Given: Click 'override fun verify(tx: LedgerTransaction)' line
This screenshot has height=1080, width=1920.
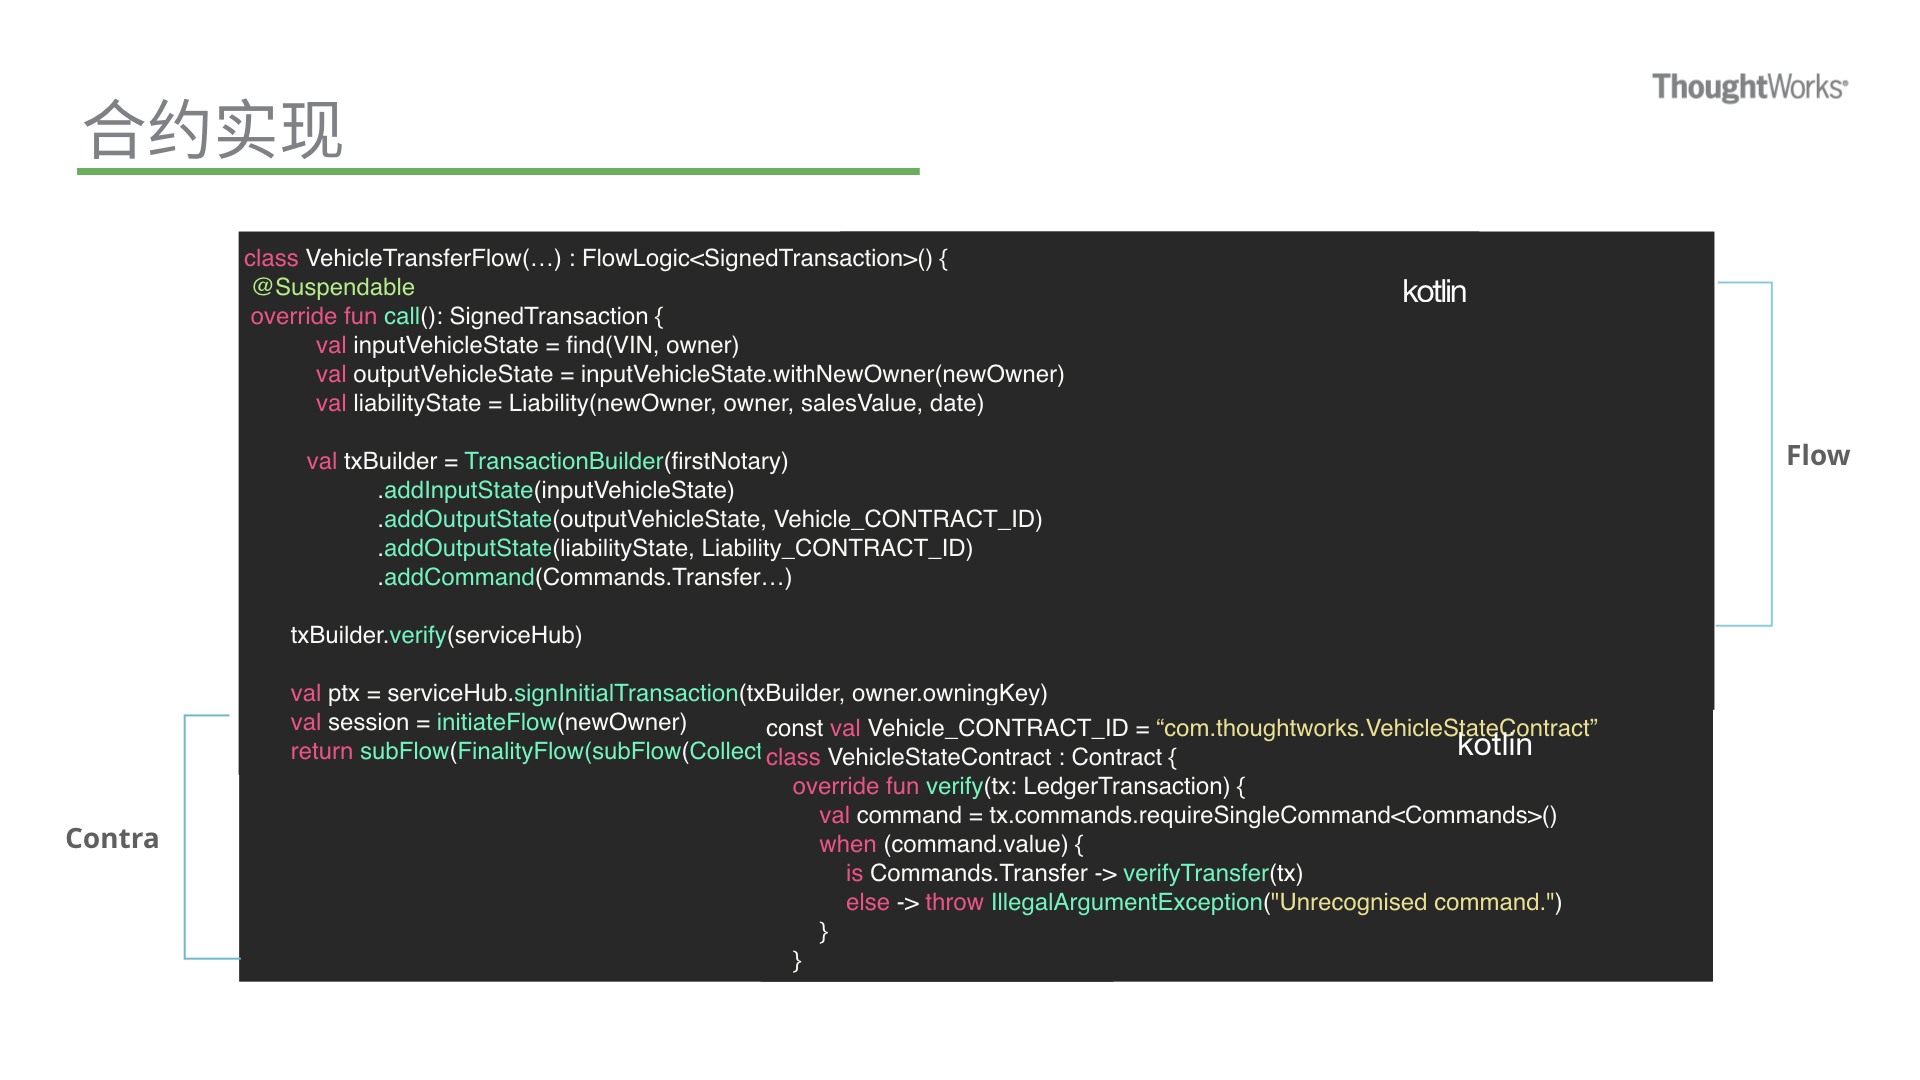Looking at the screenshot, I should click(1019, 786).
